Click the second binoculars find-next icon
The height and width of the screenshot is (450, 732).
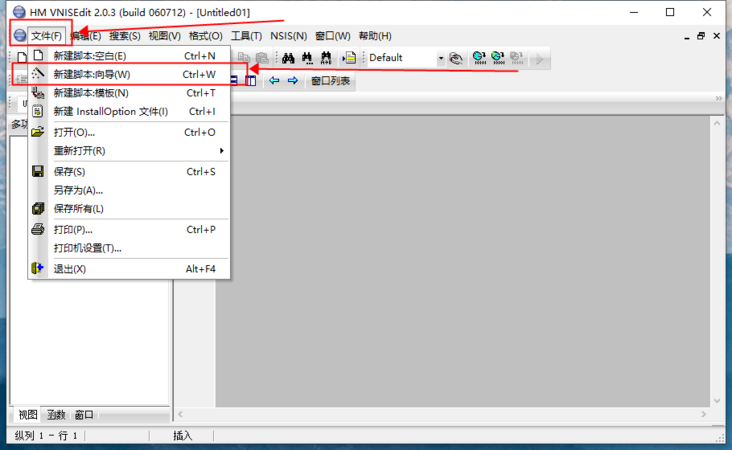[307, 58]
